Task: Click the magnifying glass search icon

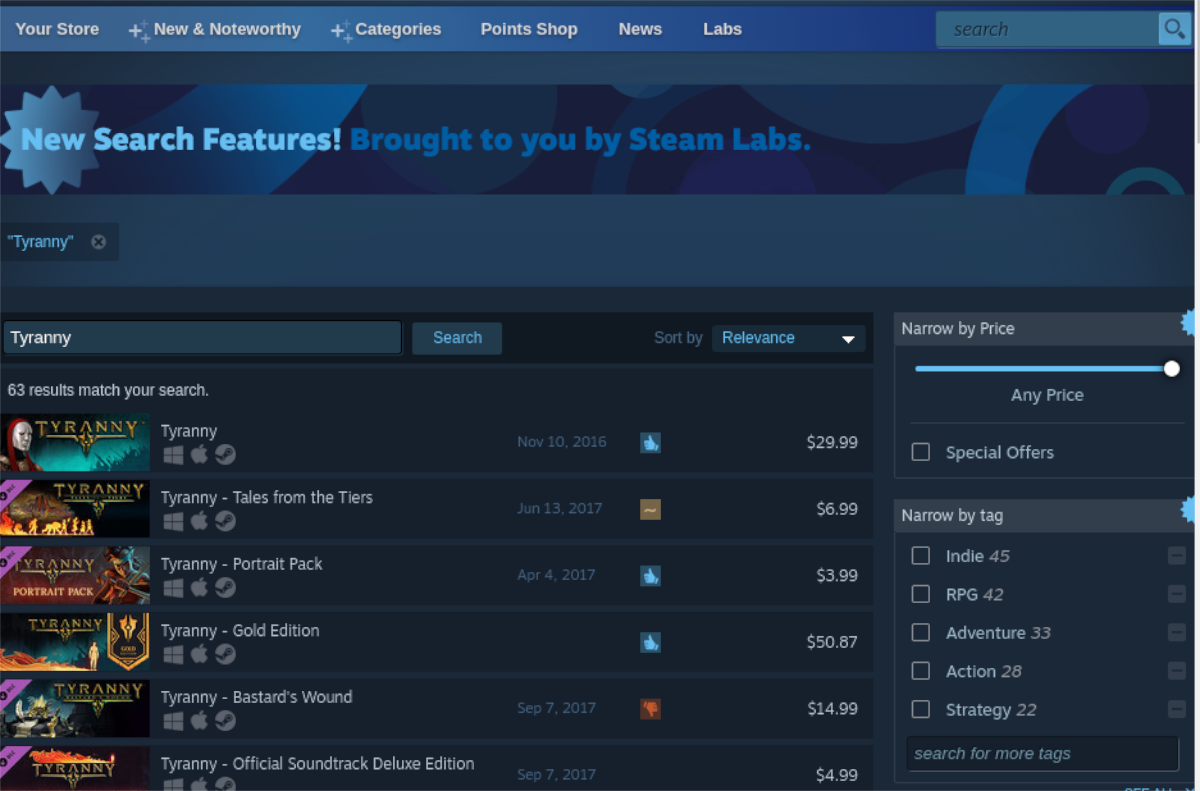Action: coord(1173,29)
